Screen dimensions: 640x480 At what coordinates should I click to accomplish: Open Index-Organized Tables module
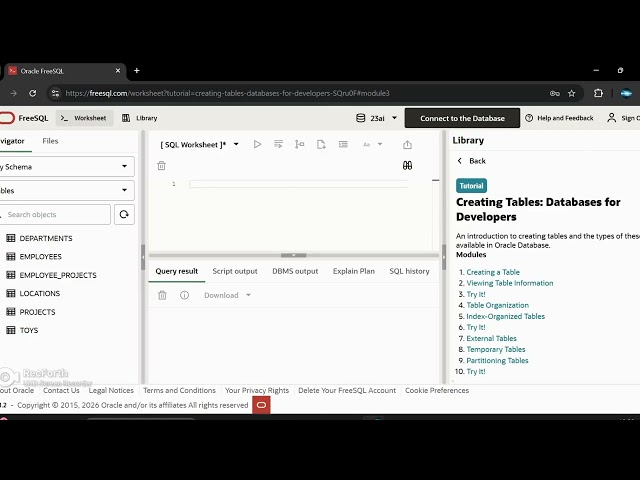pos(505,316)
